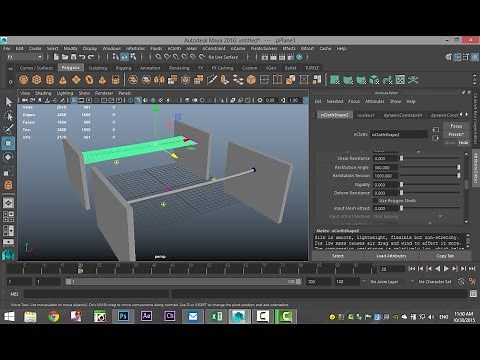
Task: Click the Windows Start button
Action: point(9,316)
